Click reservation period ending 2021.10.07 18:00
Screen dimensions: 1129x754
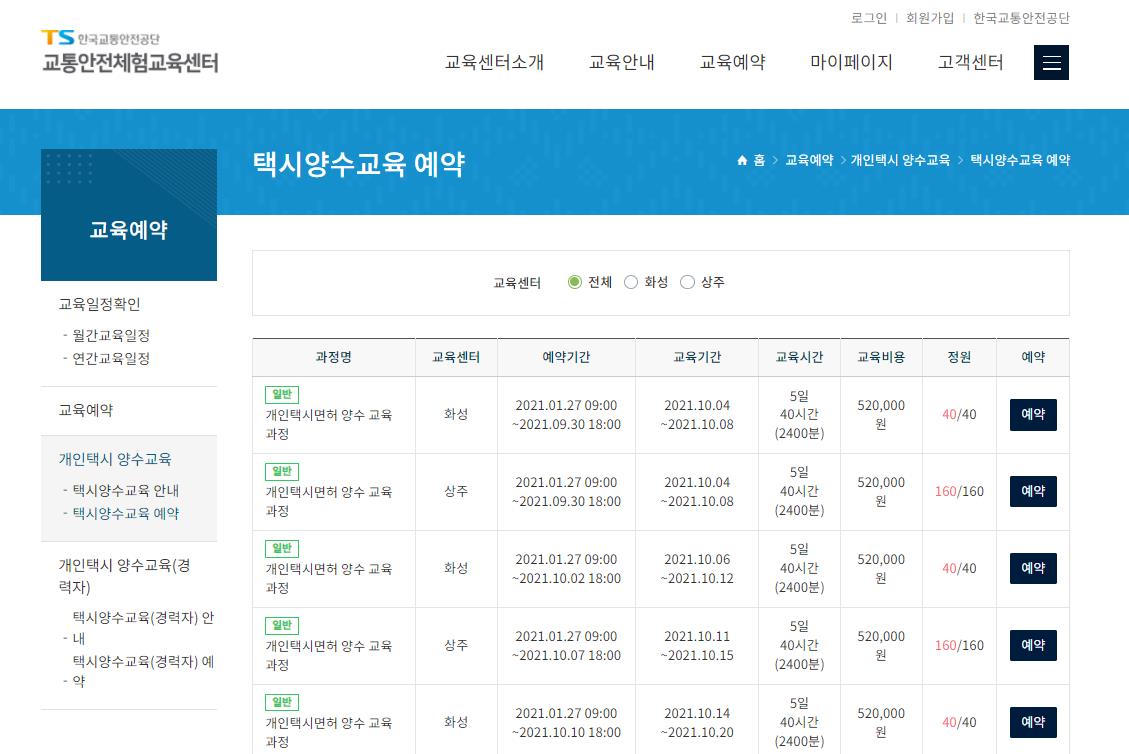tap(566, 646)
